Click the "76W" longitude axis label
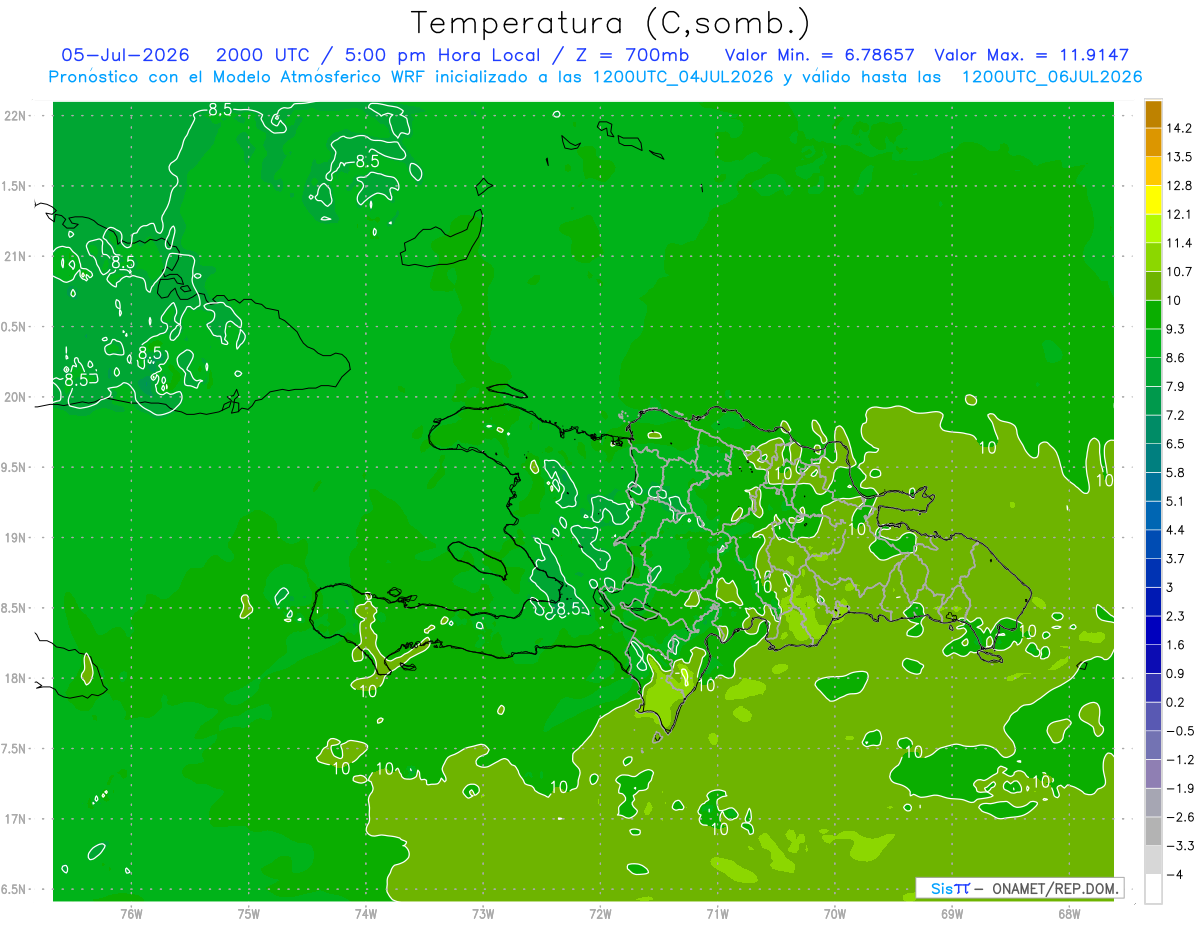The image size is (1200, 927). pos(131,913)
